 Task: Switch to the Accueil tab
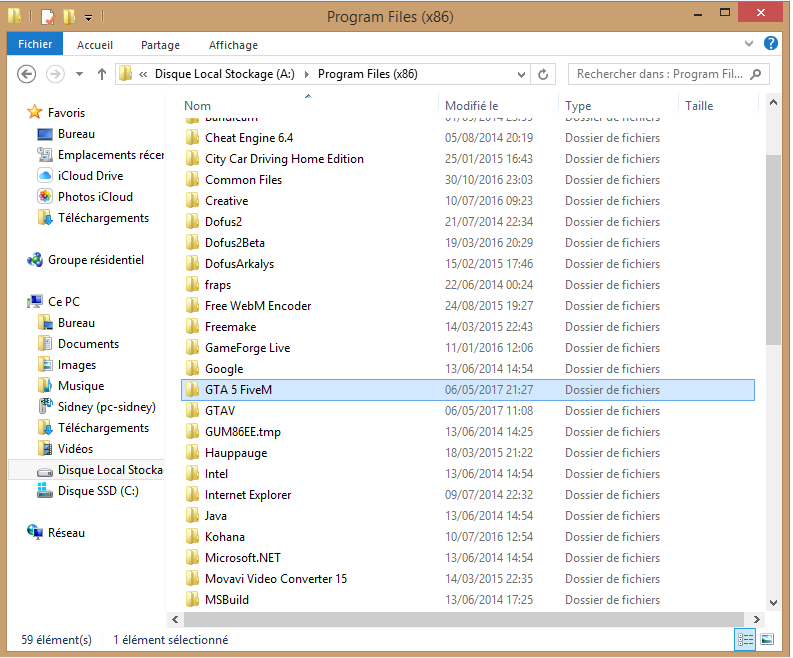(95, 45)
